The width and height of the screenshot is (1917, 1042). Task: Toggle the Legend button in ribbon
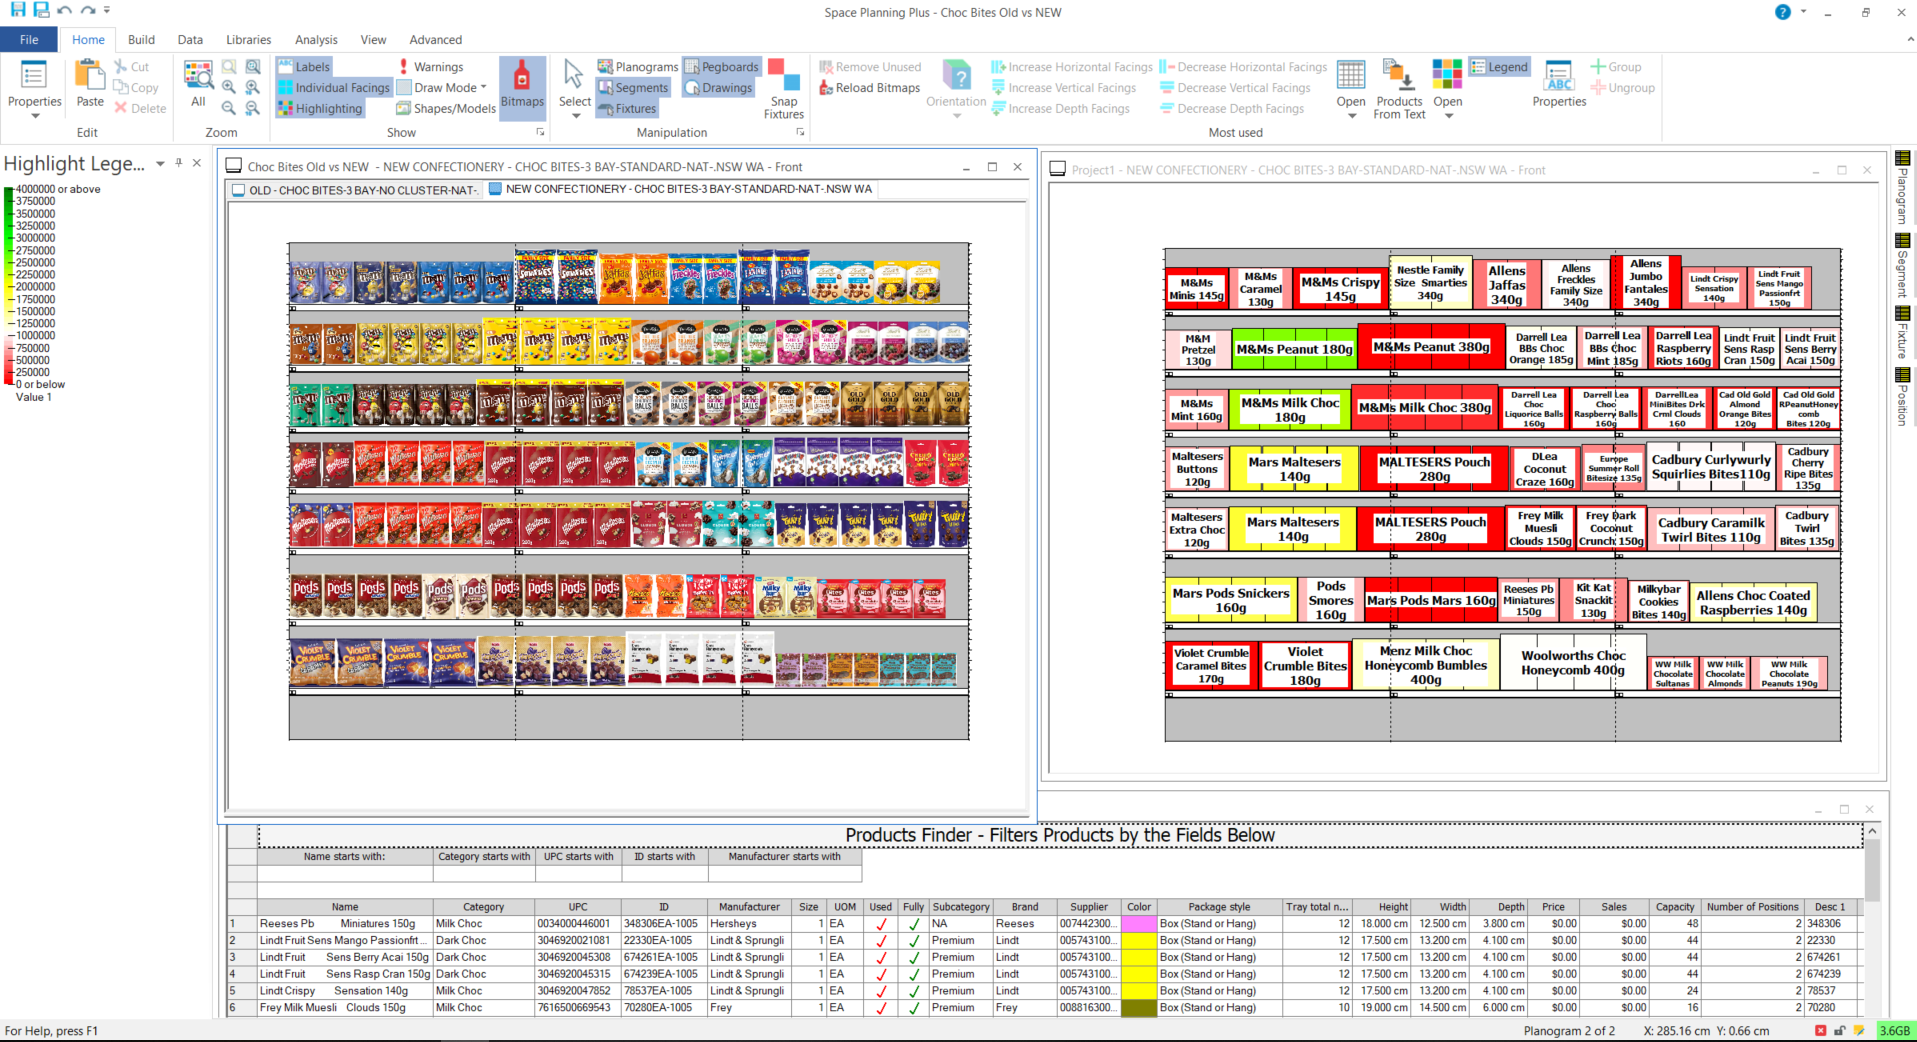pyautogui.click(x=1499, y=67)
